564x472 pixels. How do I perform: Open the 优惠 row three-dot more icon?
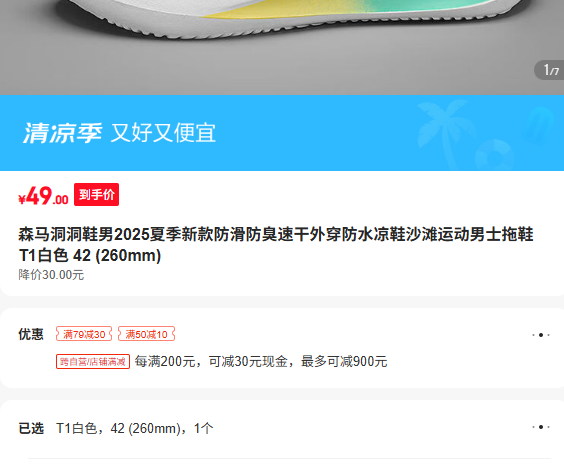click(x=541, y=335)
